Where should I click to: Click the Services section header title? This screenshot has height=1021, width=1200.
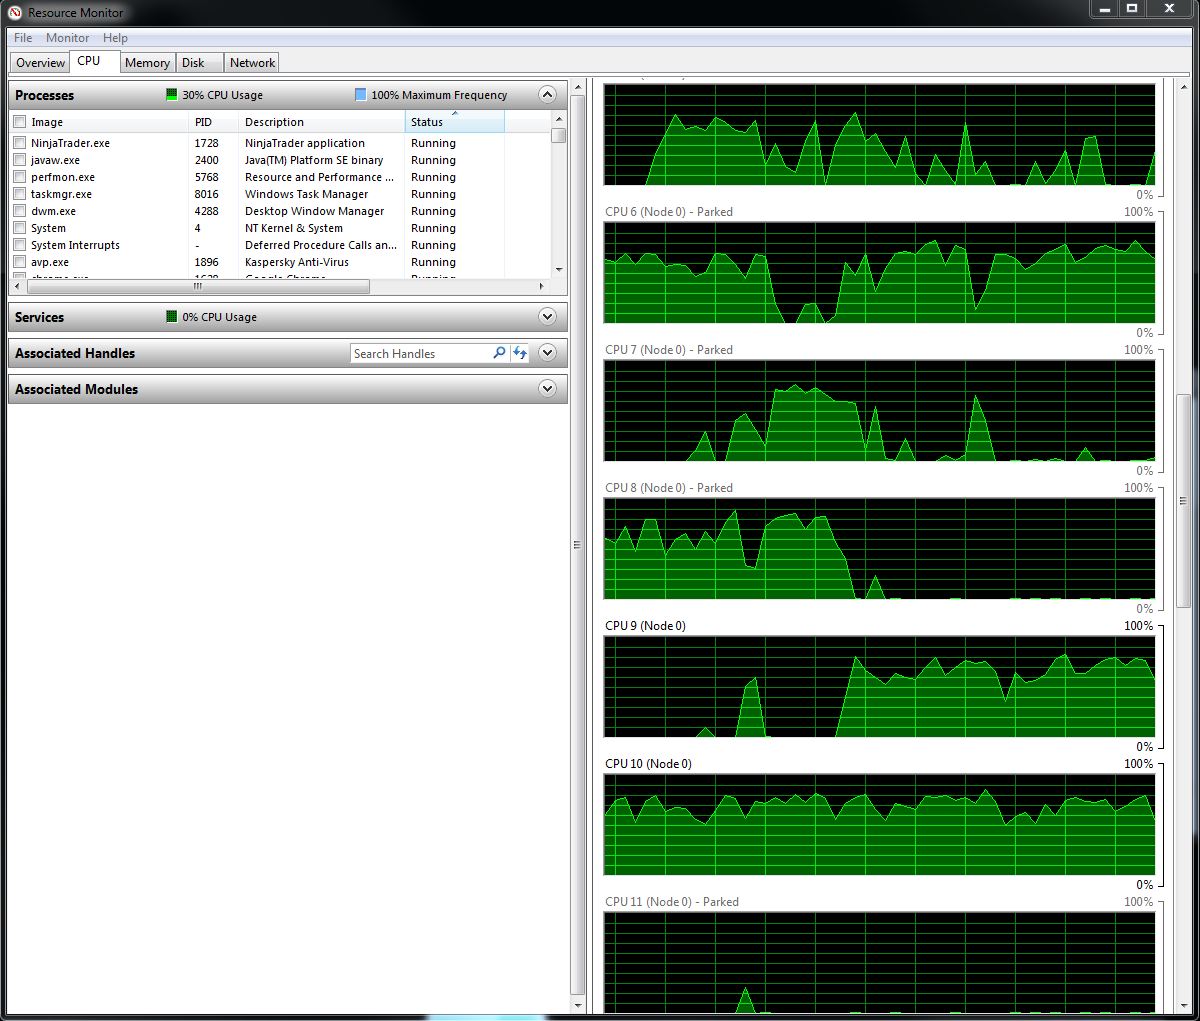[x=39, y=317]
